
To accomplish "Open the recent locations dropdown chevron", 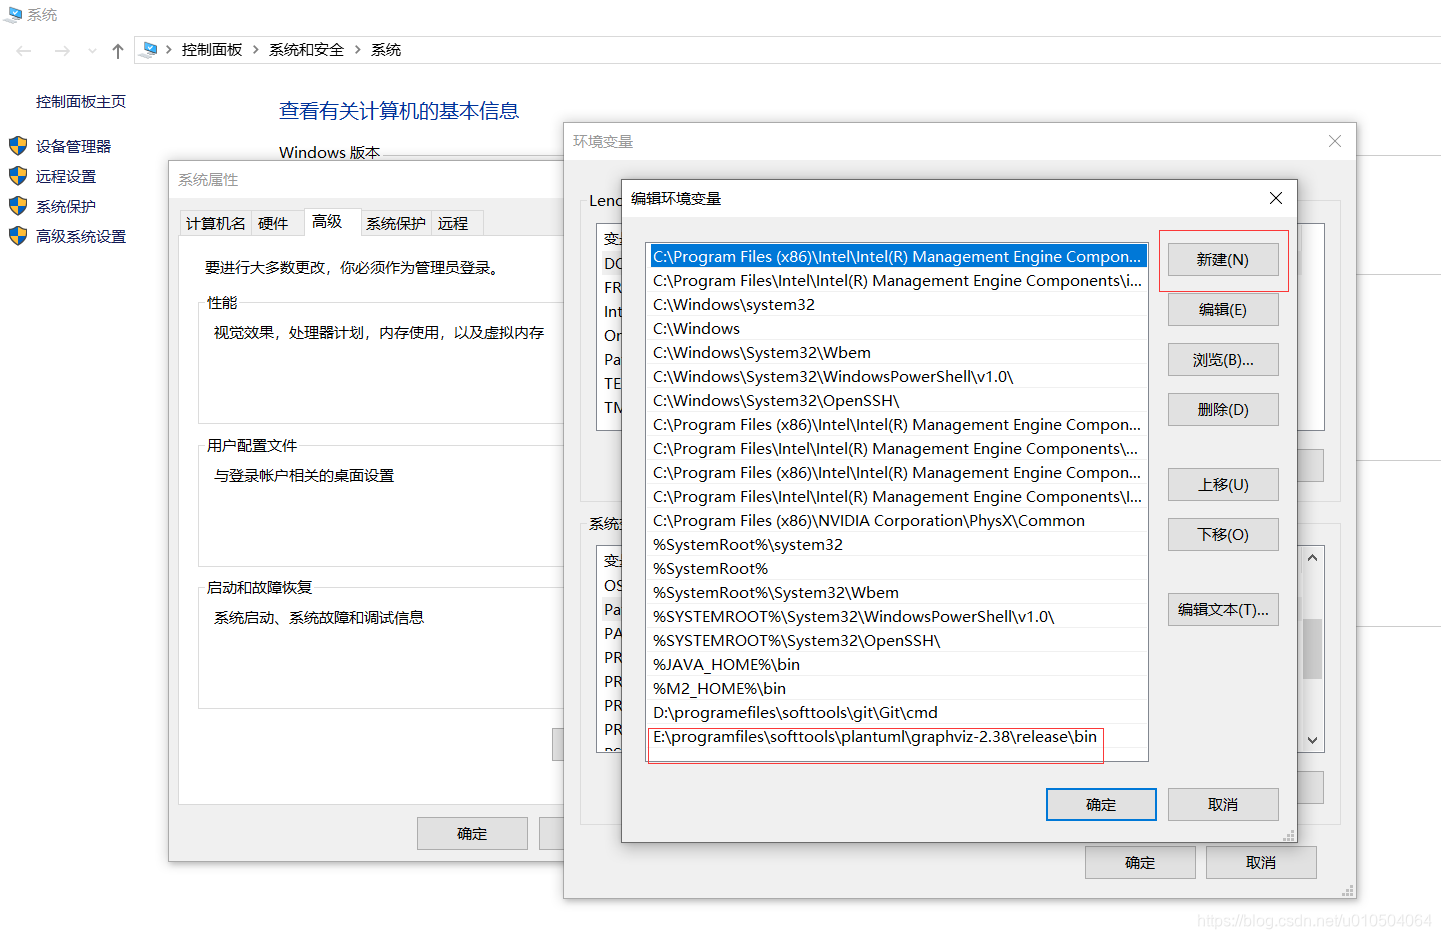I will [92, 50].
